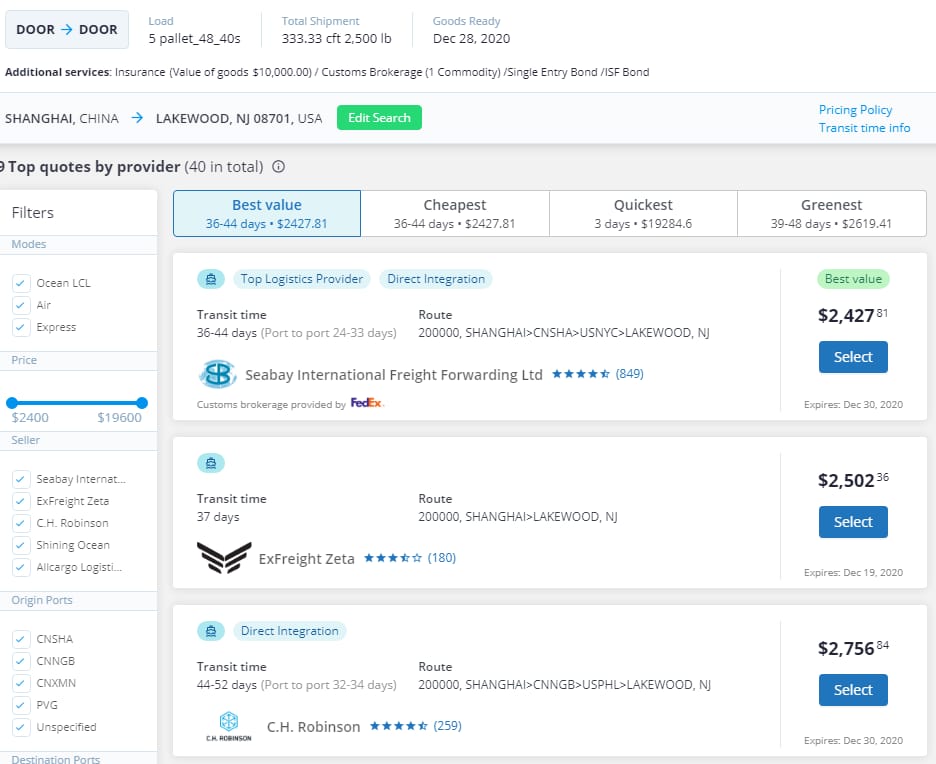Click the Modes filter section header
Image resolution: width=936 pixels, height=764 pixels.
(x=78, y=244)
